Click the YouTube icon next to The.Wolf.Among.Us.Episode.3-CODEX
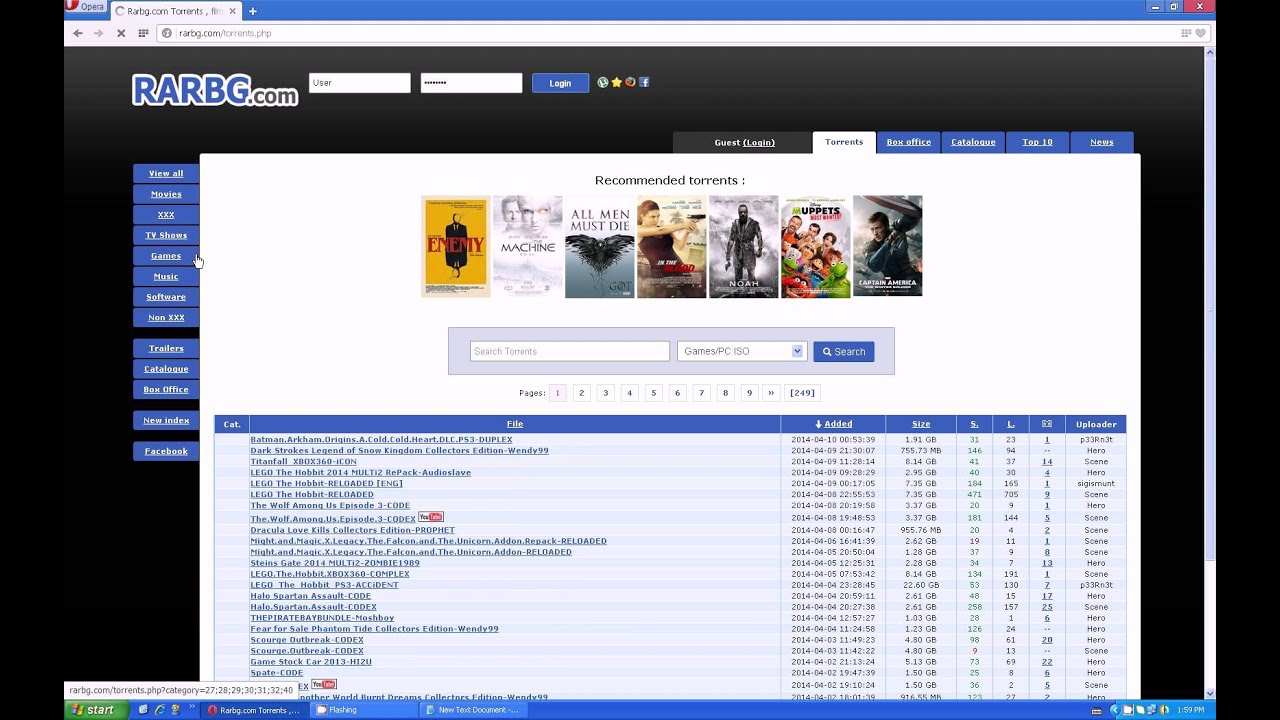The width and height of the screenshot is (1280, 720). pos(431,517)
